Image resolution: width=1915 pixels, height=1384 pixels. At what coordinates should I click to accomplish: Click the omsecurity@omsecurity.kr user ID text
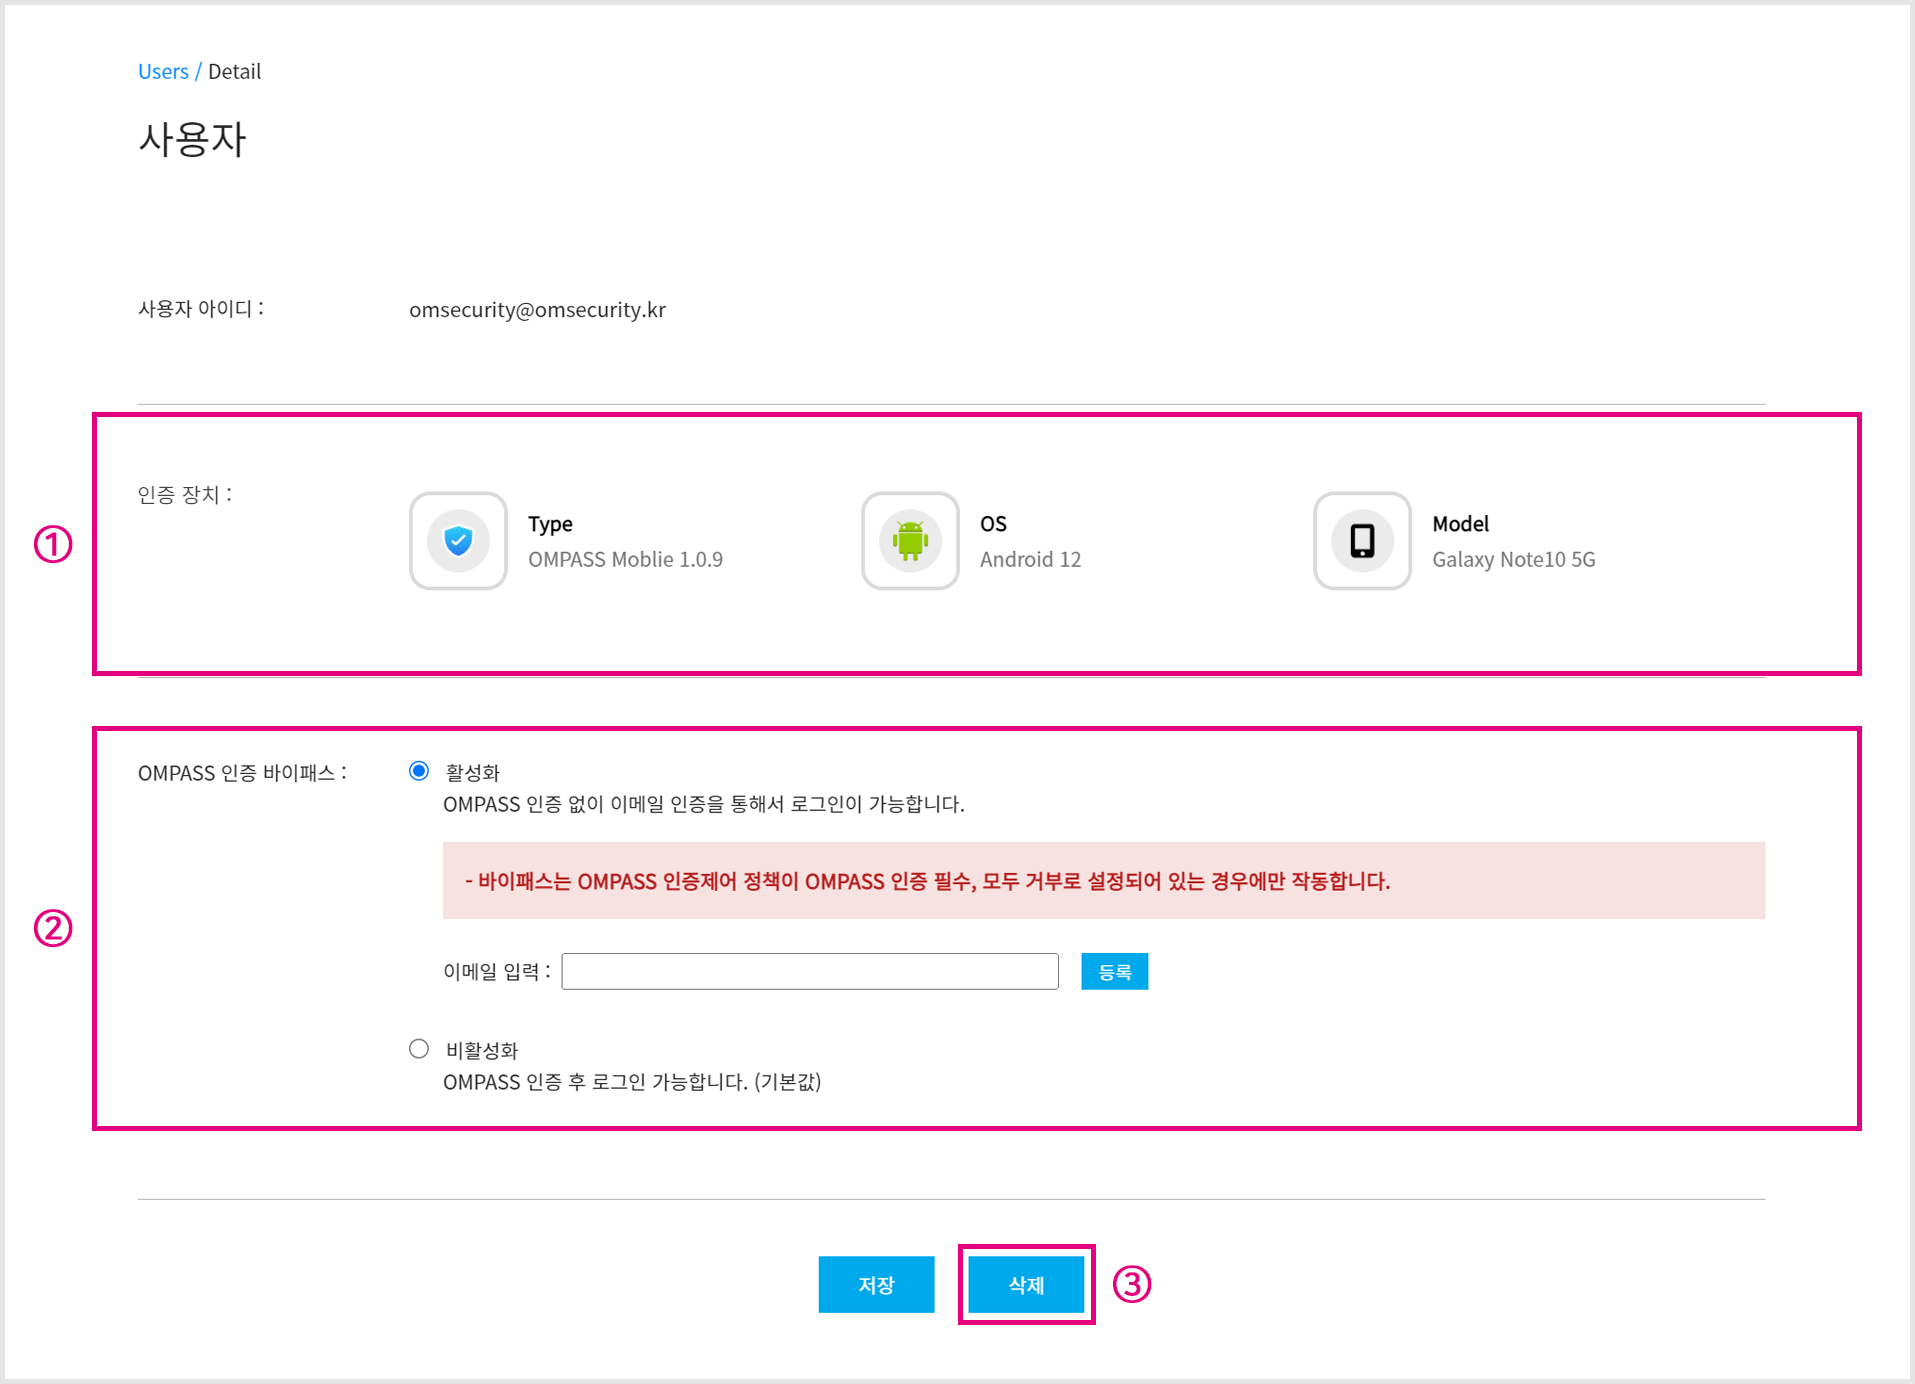pos(539,310)
